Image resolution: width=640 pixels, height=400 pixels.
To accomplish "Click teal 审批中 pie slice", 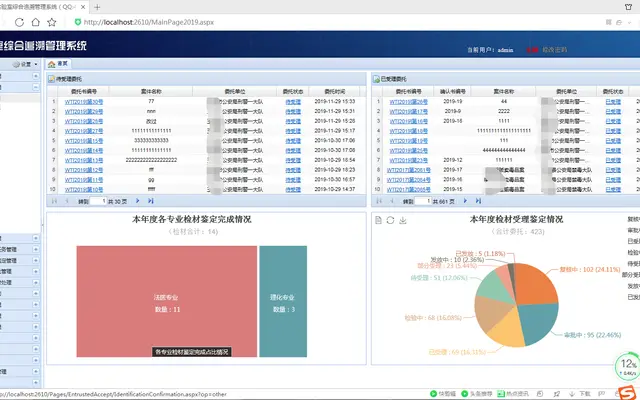I will (x=537, y=322).
